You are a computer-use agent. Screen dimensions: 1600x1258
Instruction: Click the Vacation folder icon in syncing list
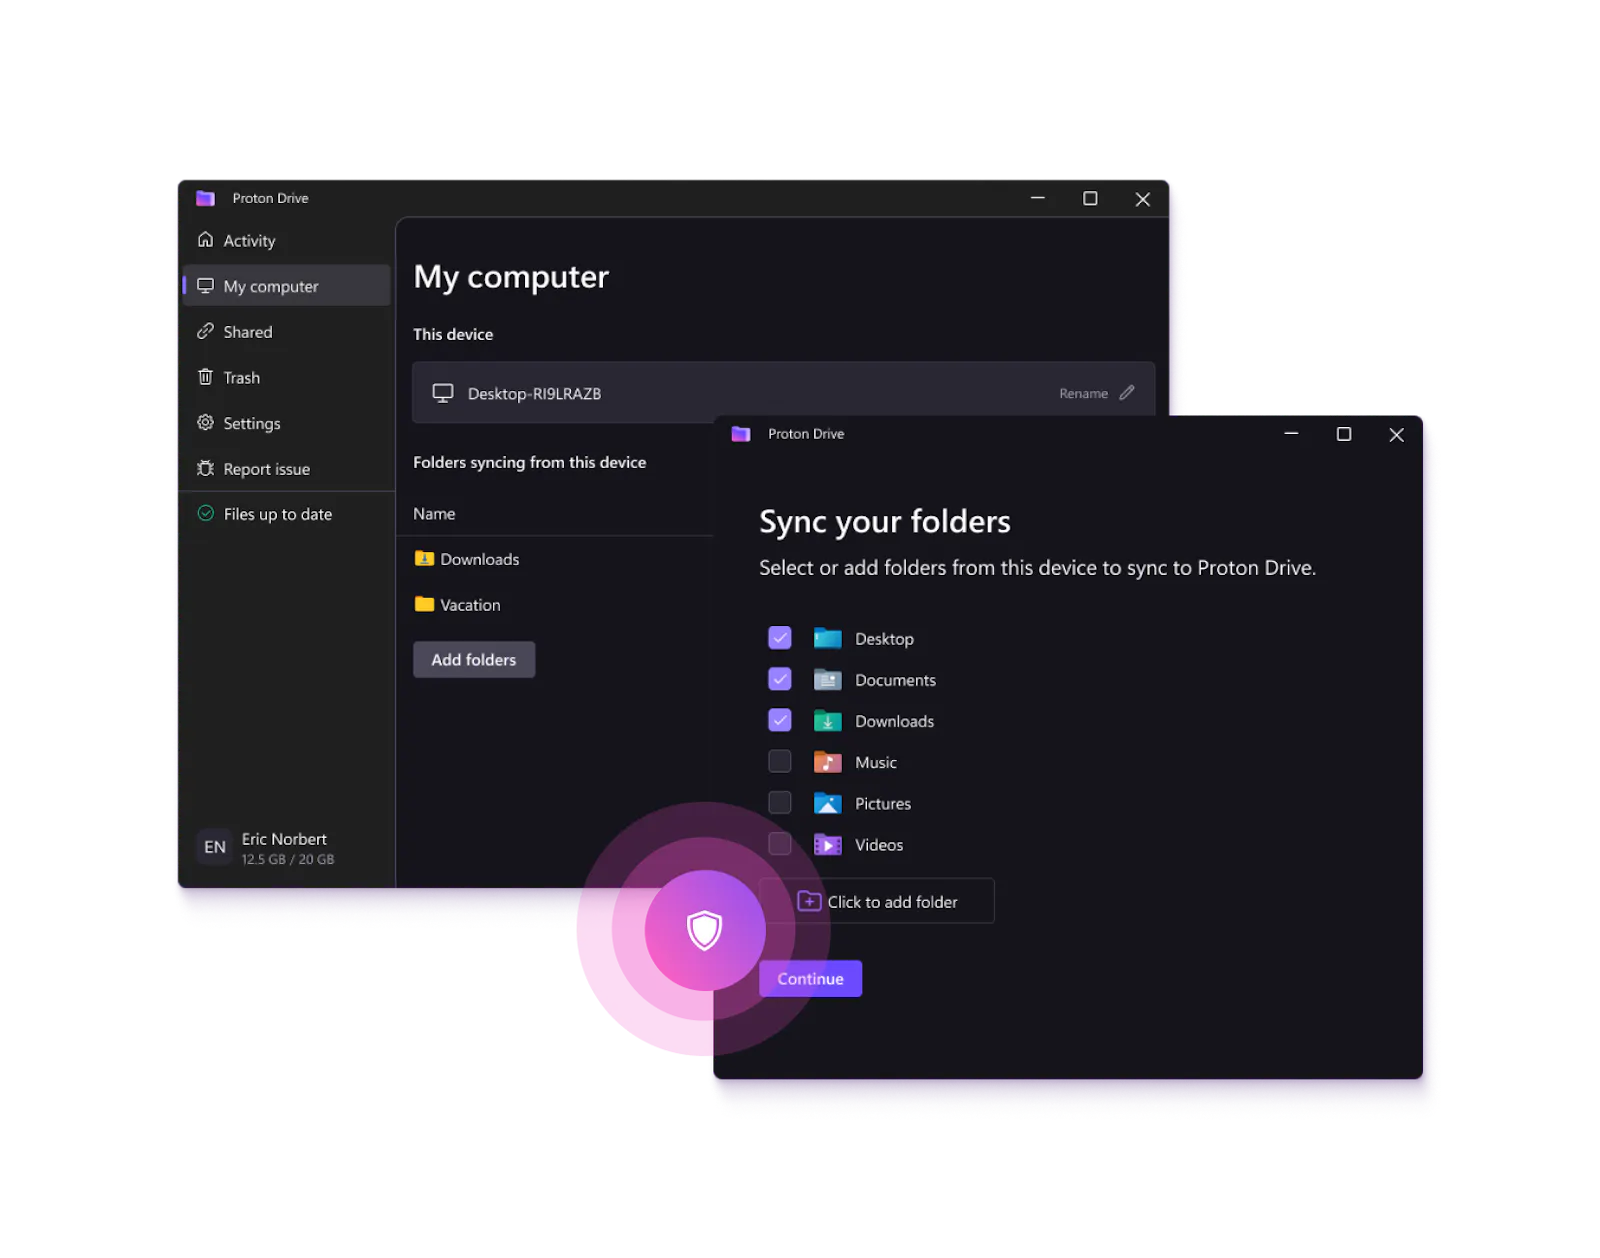click(424, 604)
